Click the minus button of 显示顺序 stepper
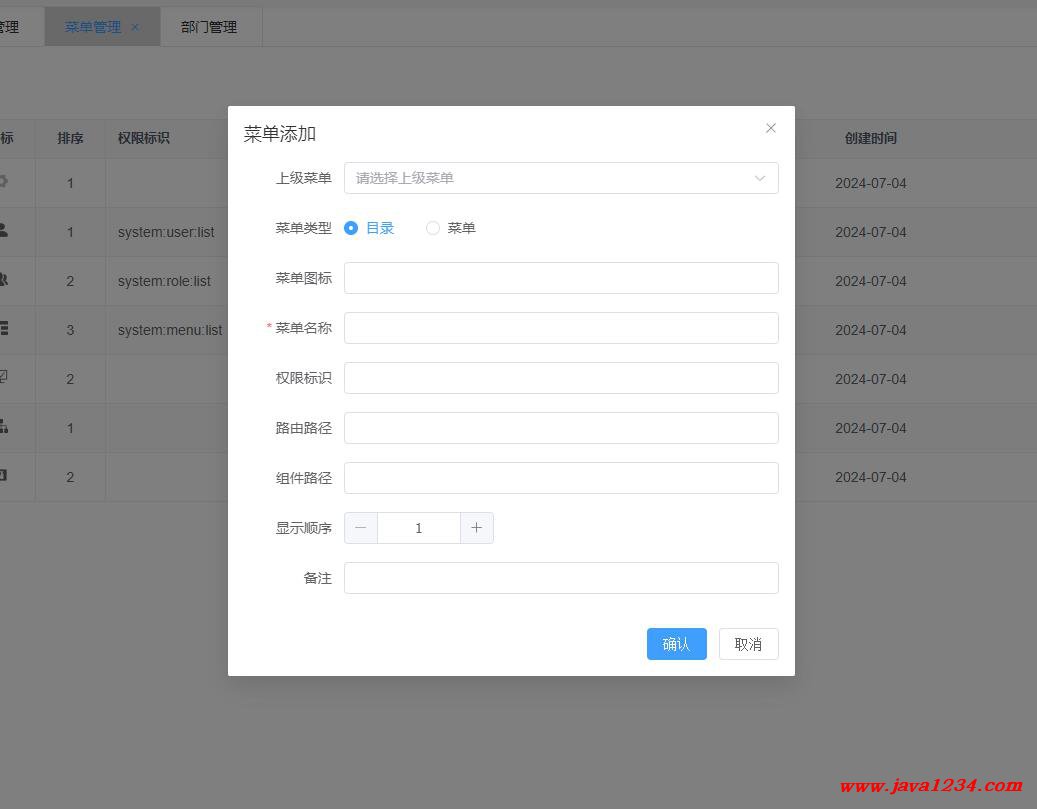The height and width of the screenshot is (809, 1037). (x=361, y=528)
